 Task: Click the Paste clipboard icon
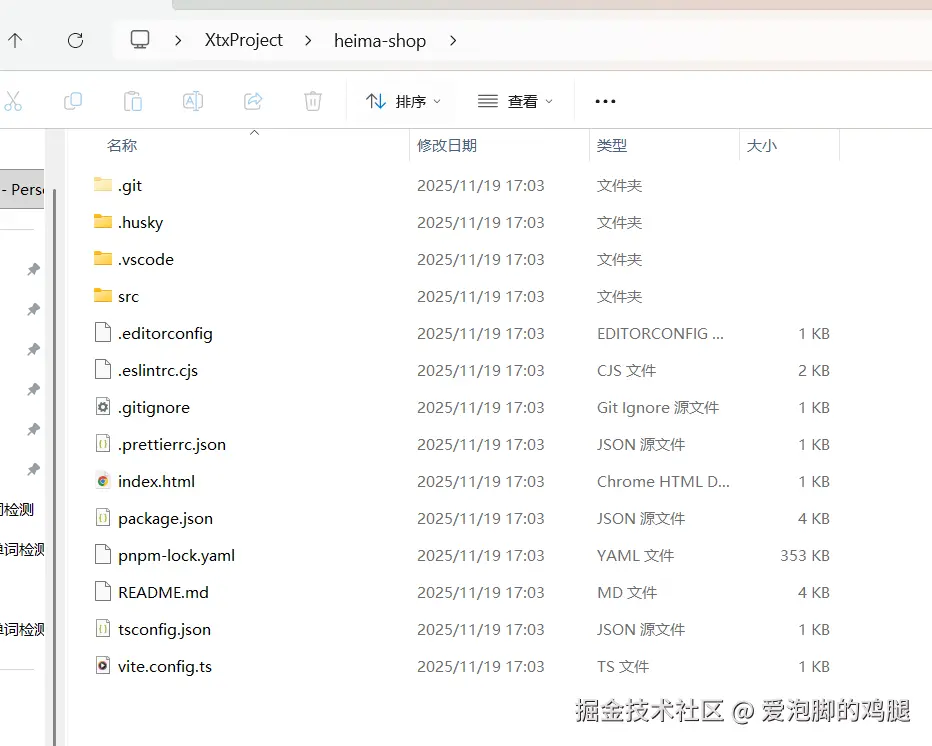point(133,101)
